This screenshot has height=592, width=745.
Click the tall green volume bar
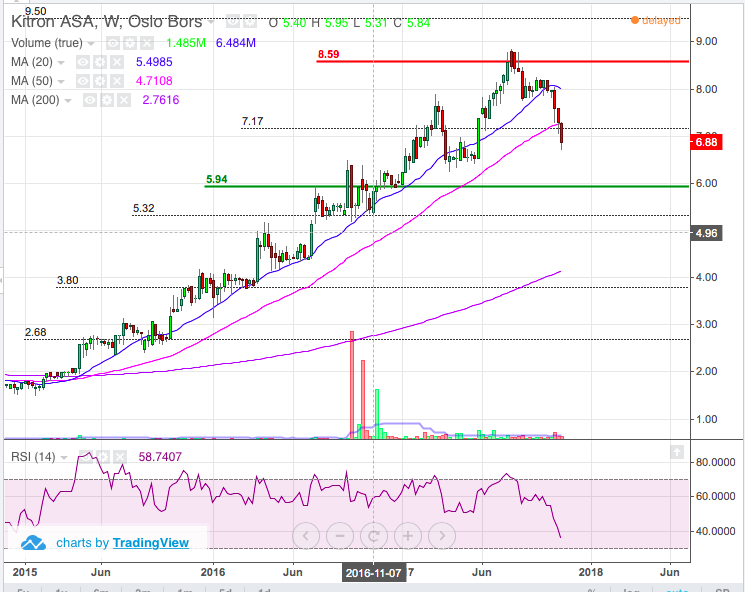[x=377, y=414]
